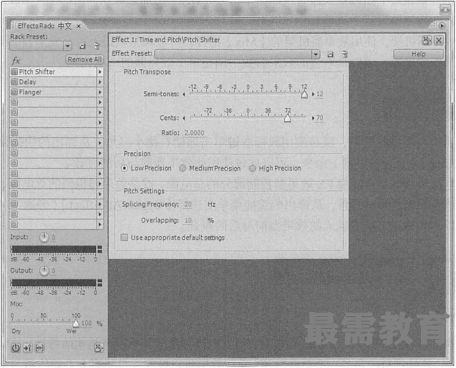This screenshot has width=456, height=368.
Task: Switch to the Effects Rack tab
Action: pyautogui.click(x=44, y=26)
